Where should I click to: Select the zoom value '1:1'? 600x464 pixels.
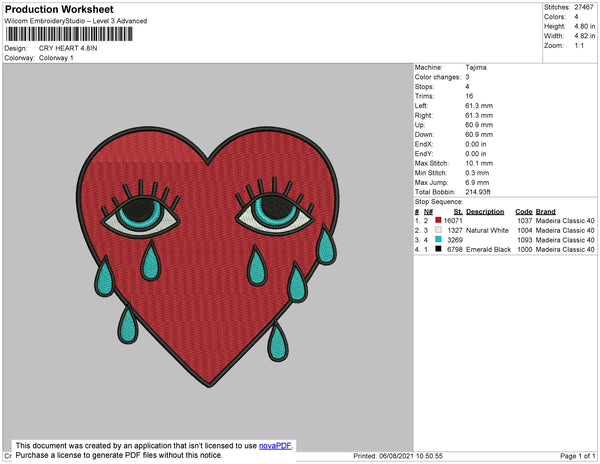[579, 46]
